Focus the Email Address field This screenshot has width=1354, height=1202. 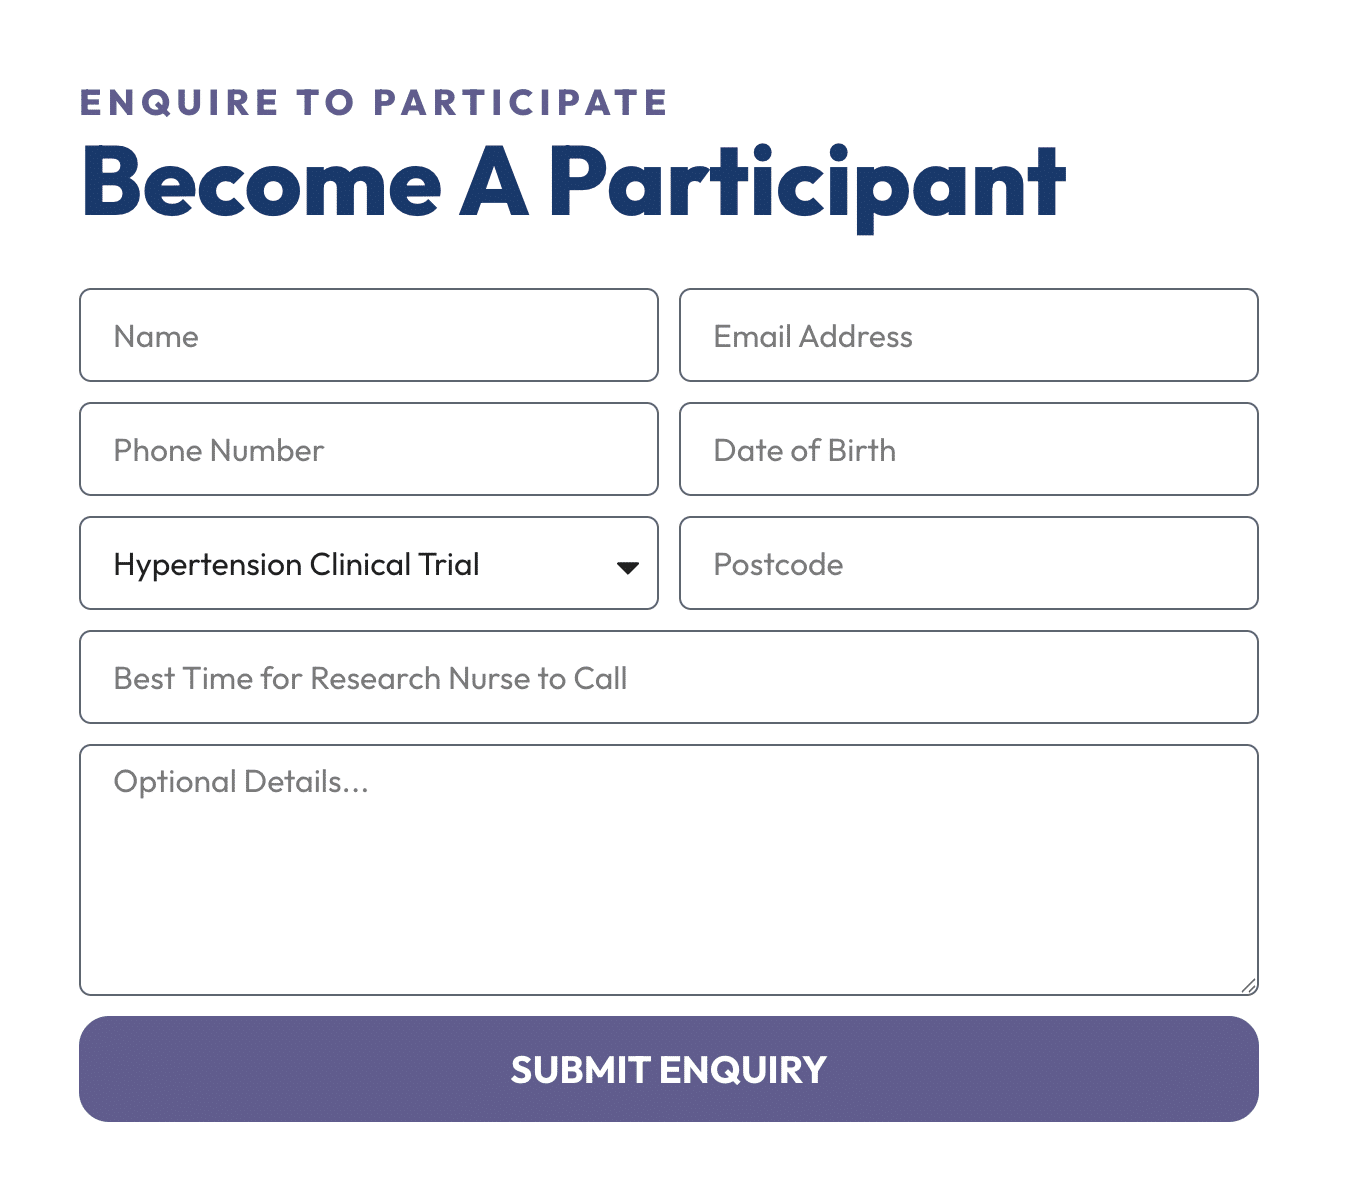coord(968,335)
